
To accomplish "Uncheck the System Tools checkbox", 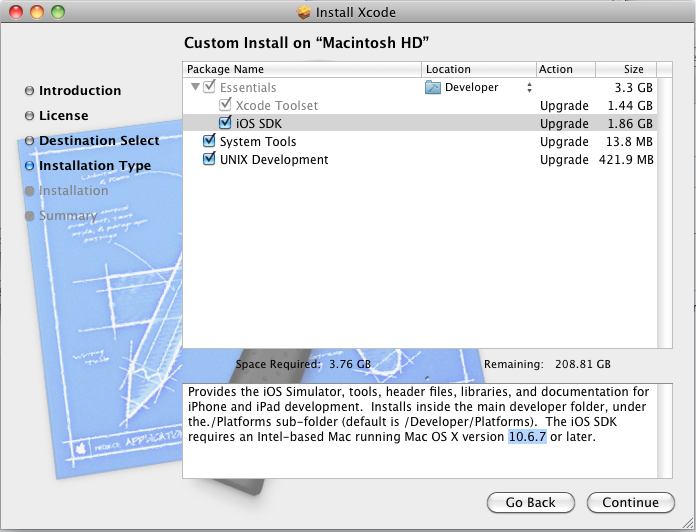I will (x=209, y=141).
